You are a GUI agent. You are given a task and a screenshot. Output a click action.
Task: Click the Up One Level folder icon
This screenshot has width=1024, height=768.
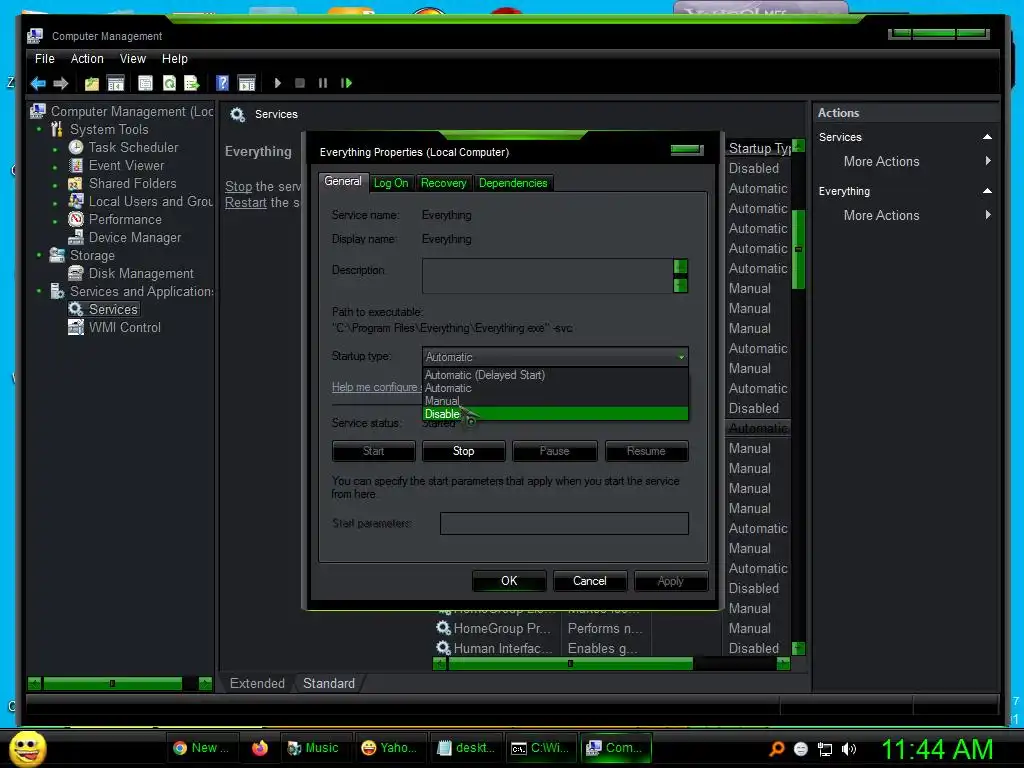(x=91, y=83)
